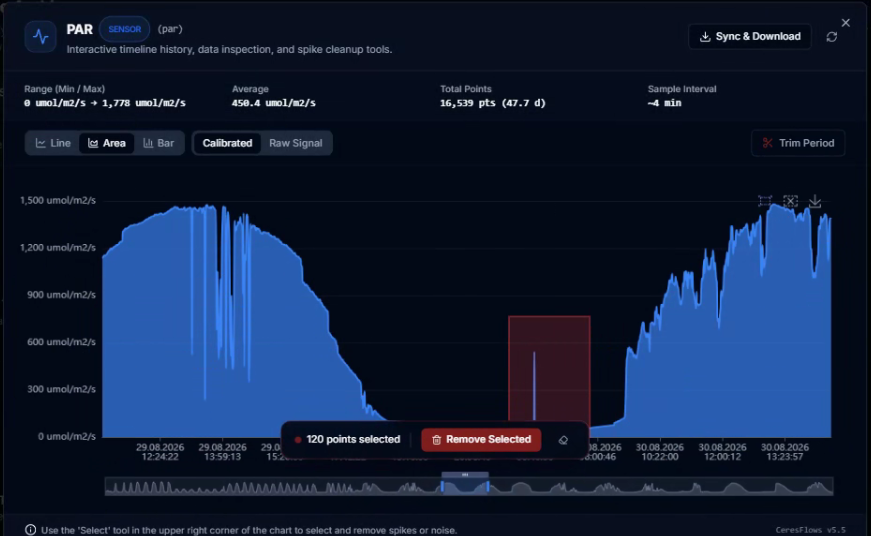Select the Raw Signal data mode
The height and width of the screenshot is (536, 871).
tap(296, 143)
